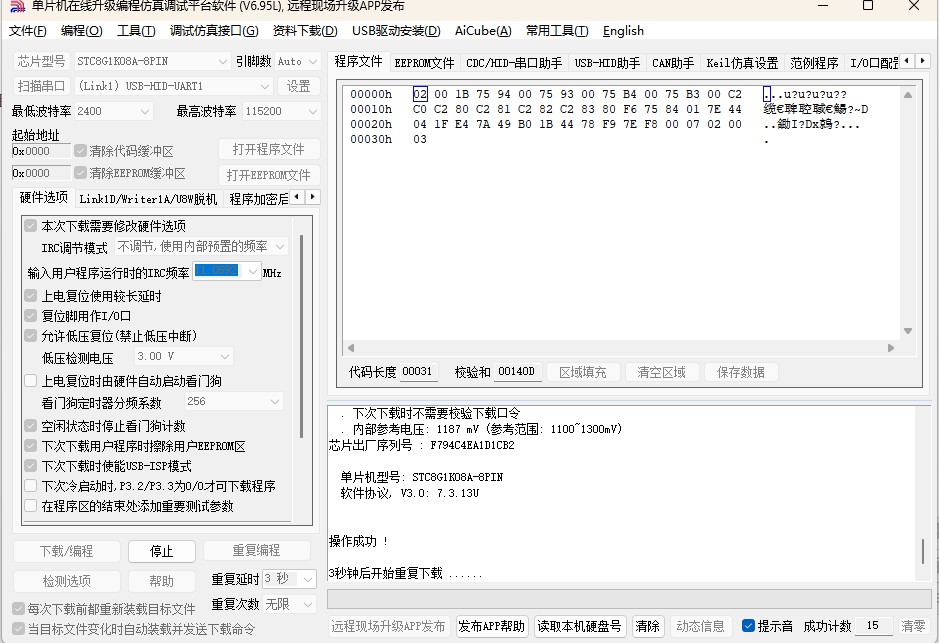Click 扫描串口 button
939x643 pixels.
pyautogui.click(x=41, y=86)
